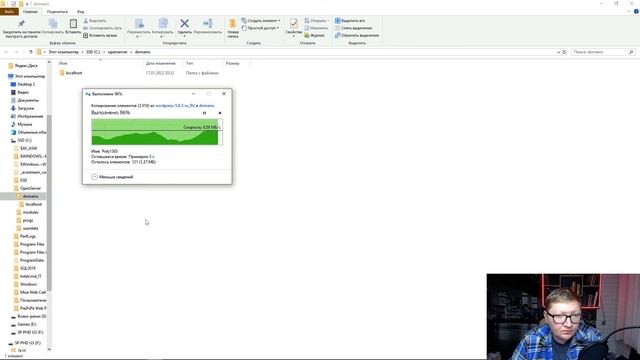Screen dimensions: 640x360
Task: Click the large Вставить clipboard button
Action: pyautogui.click(x=73, y=27)
